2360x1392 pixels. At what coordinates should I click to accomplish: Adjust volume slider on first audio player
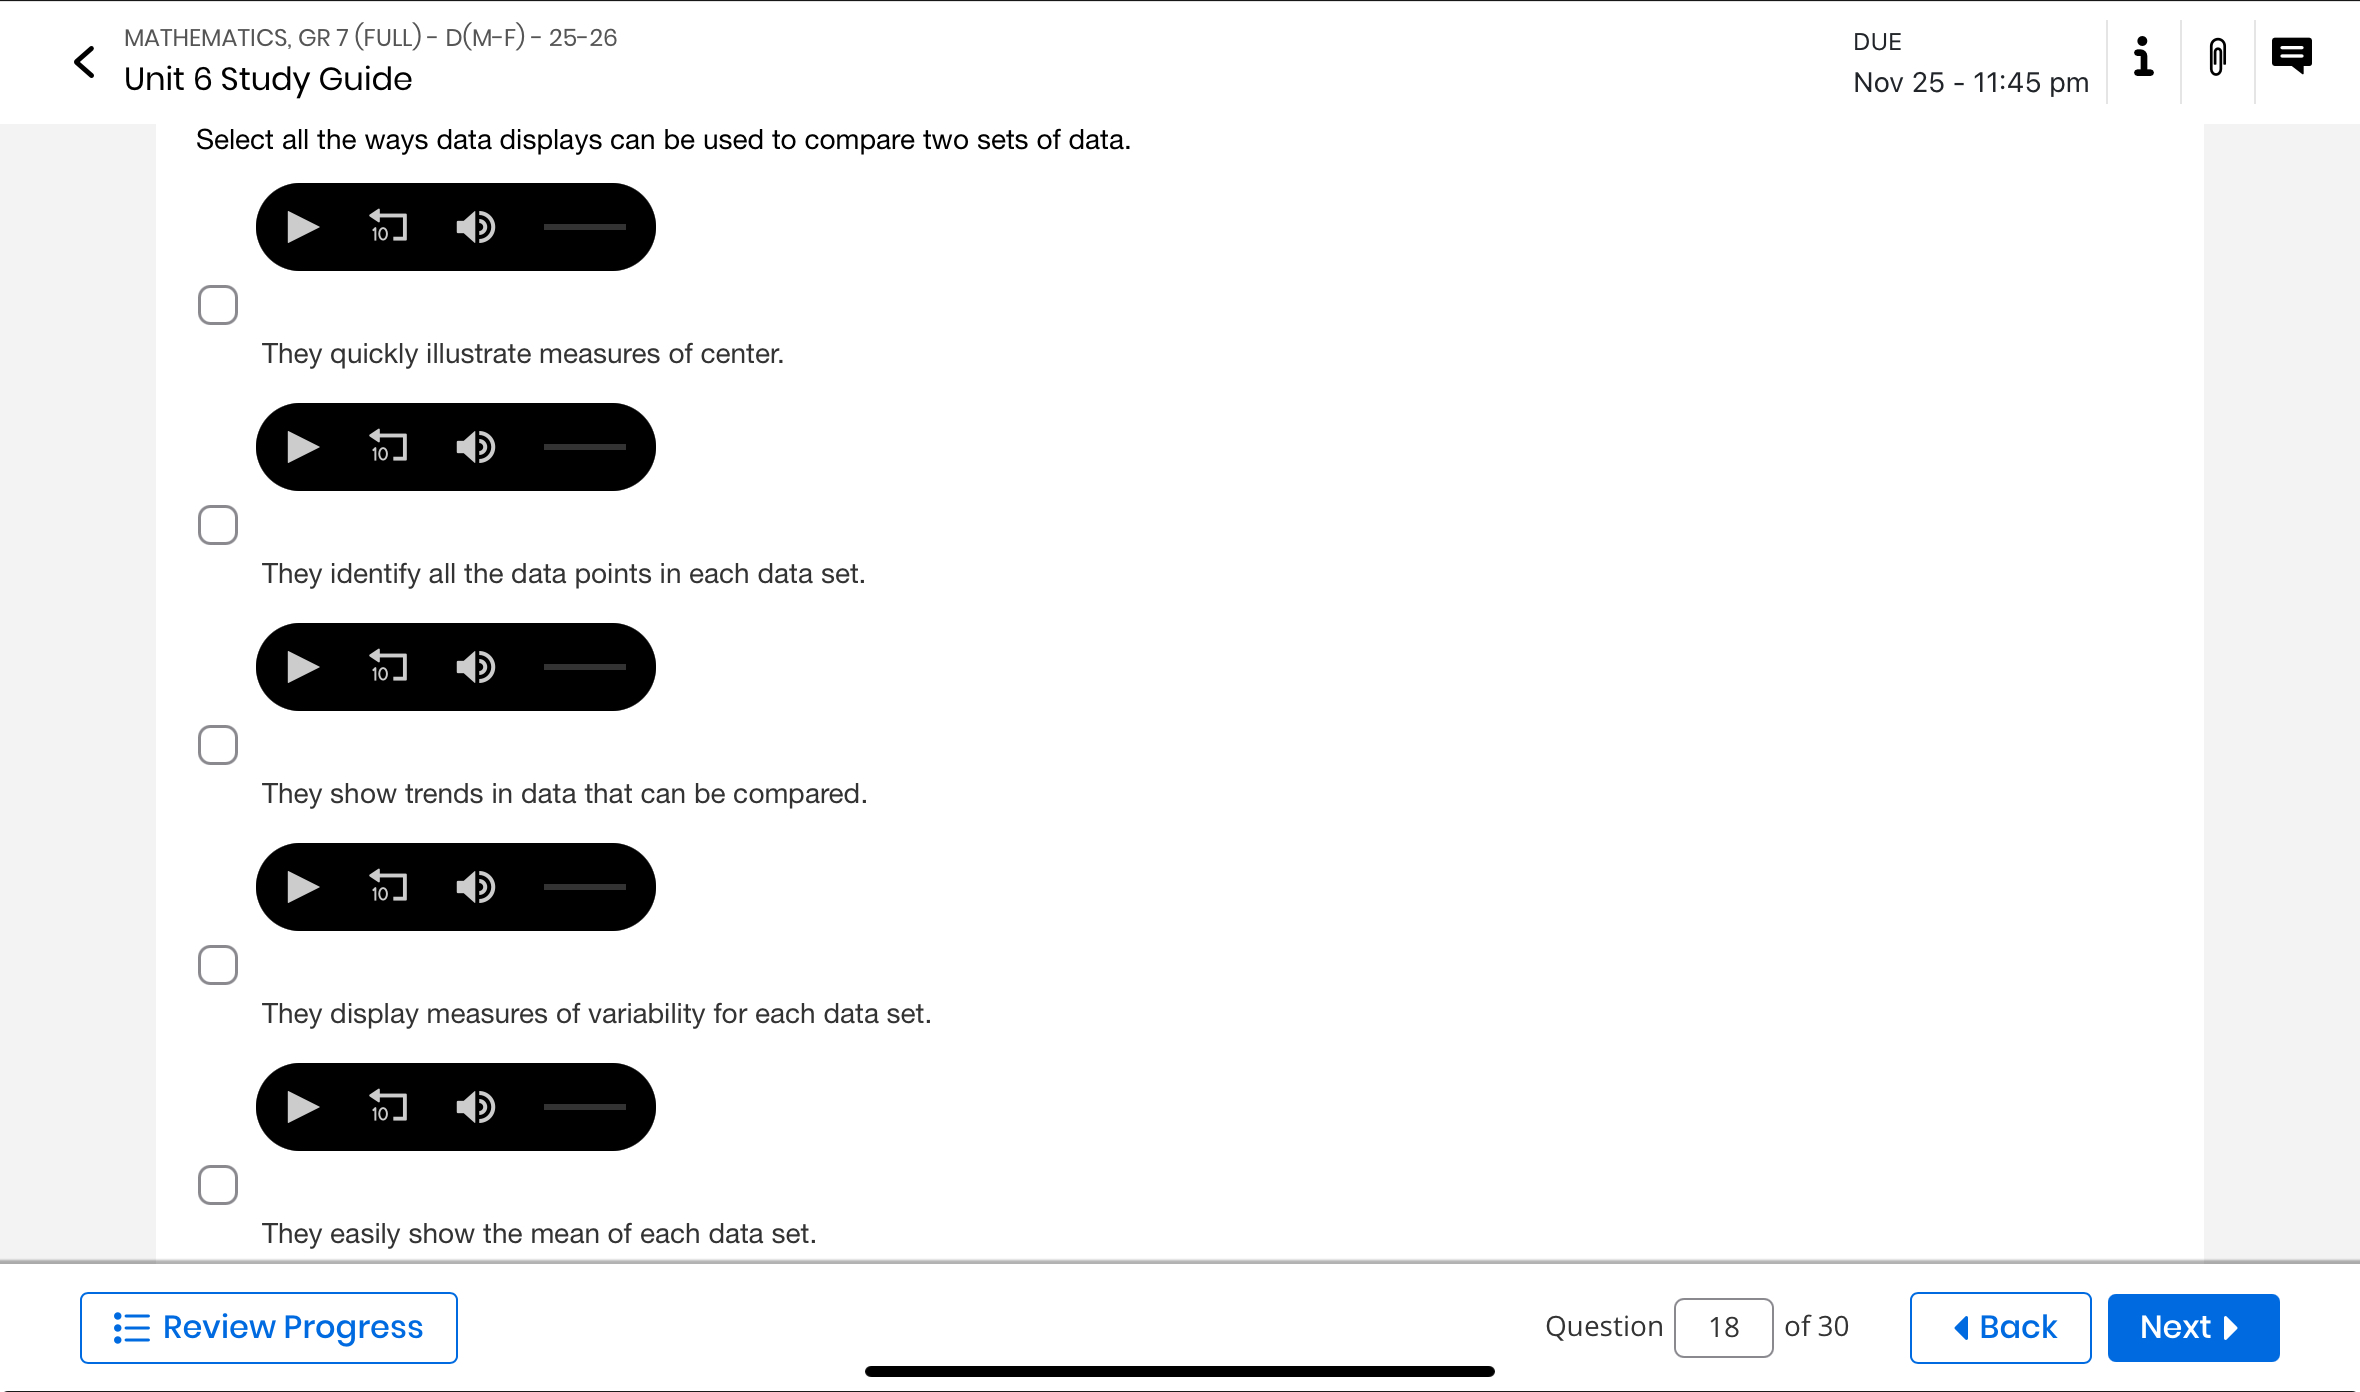tap(585, 227)
